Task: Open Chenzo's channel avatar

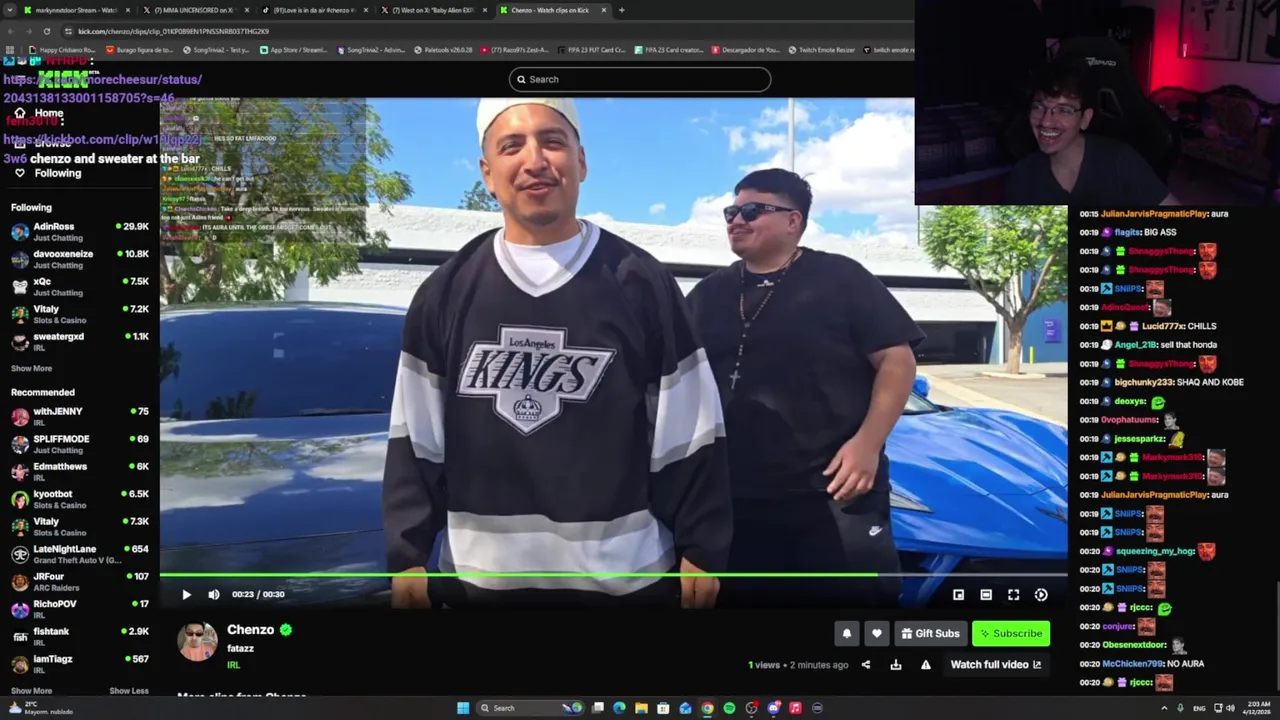Action: [x=197, y=641]
